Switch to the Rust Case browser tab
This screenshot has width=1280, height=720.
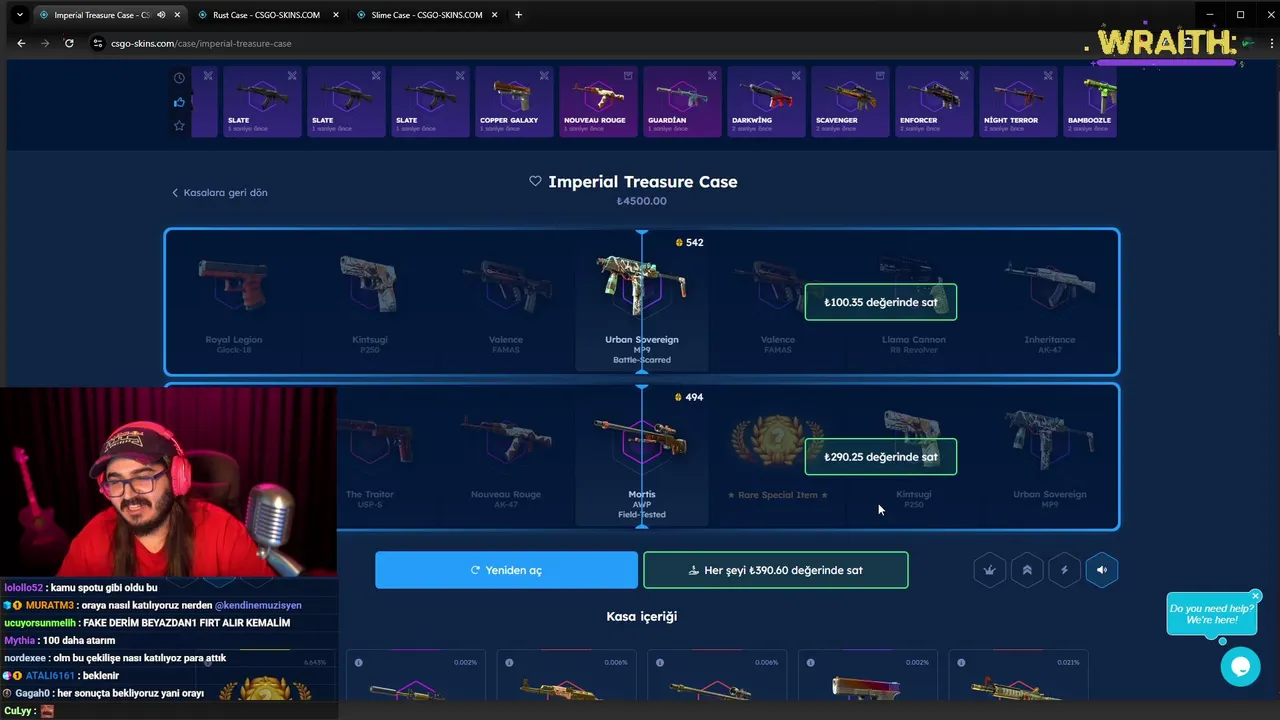click(x=265, y=15)
